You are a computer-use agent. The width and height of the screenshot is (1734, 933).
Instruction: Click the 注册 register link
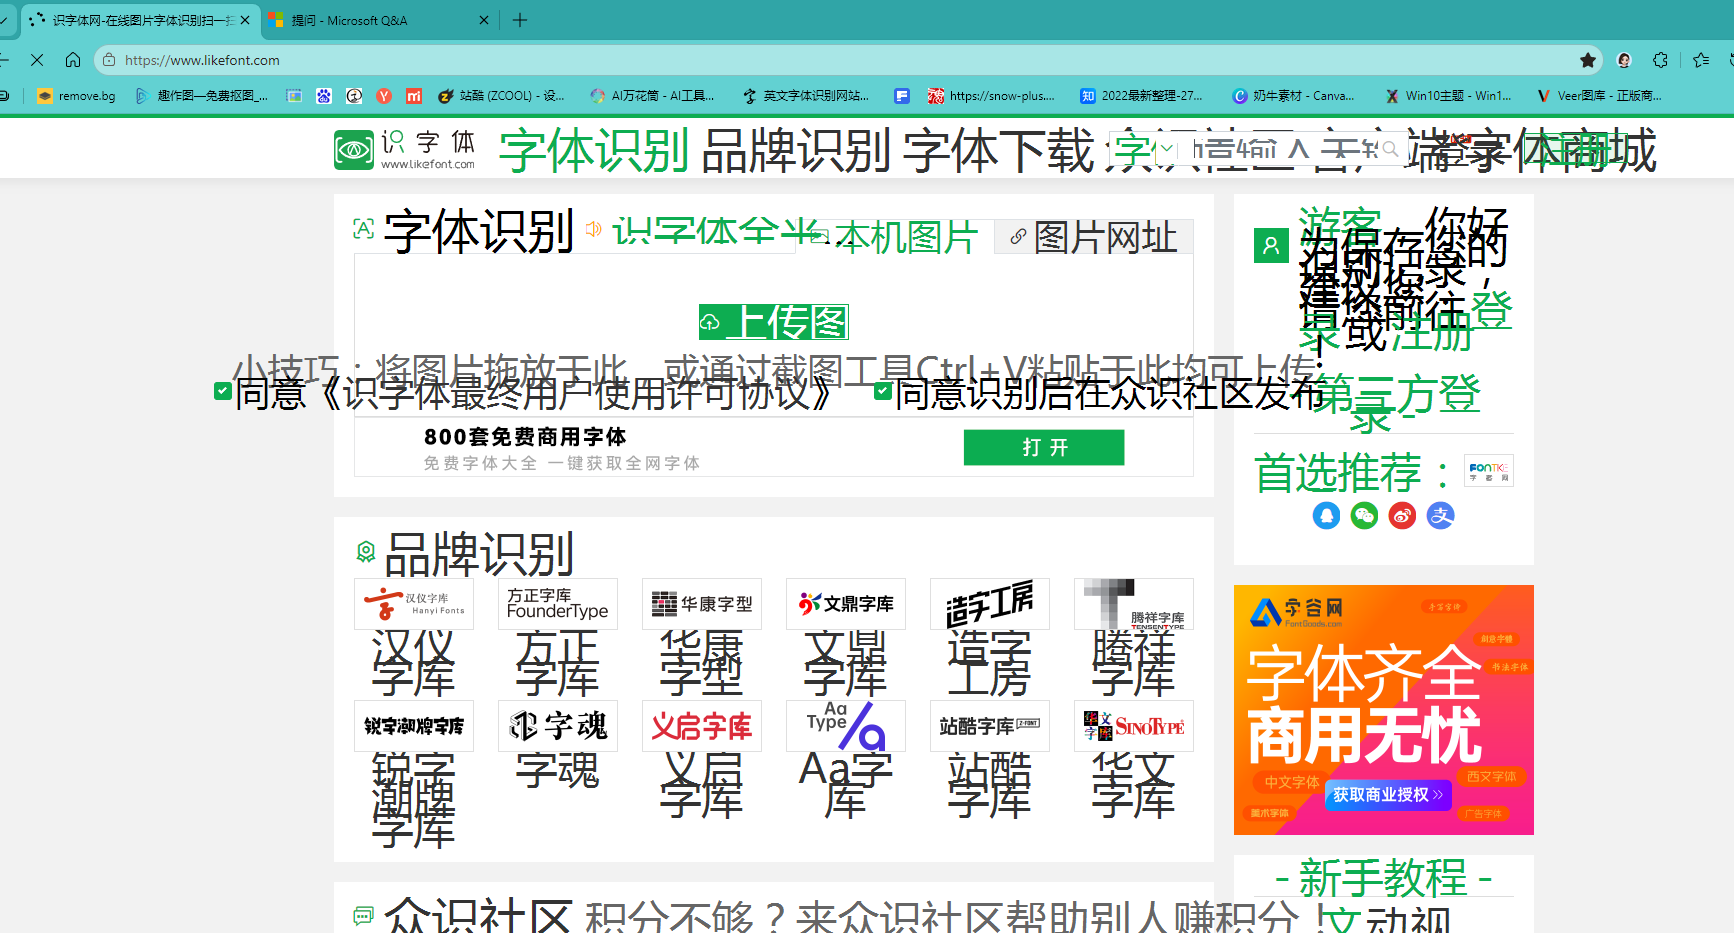coord(1432,333)
